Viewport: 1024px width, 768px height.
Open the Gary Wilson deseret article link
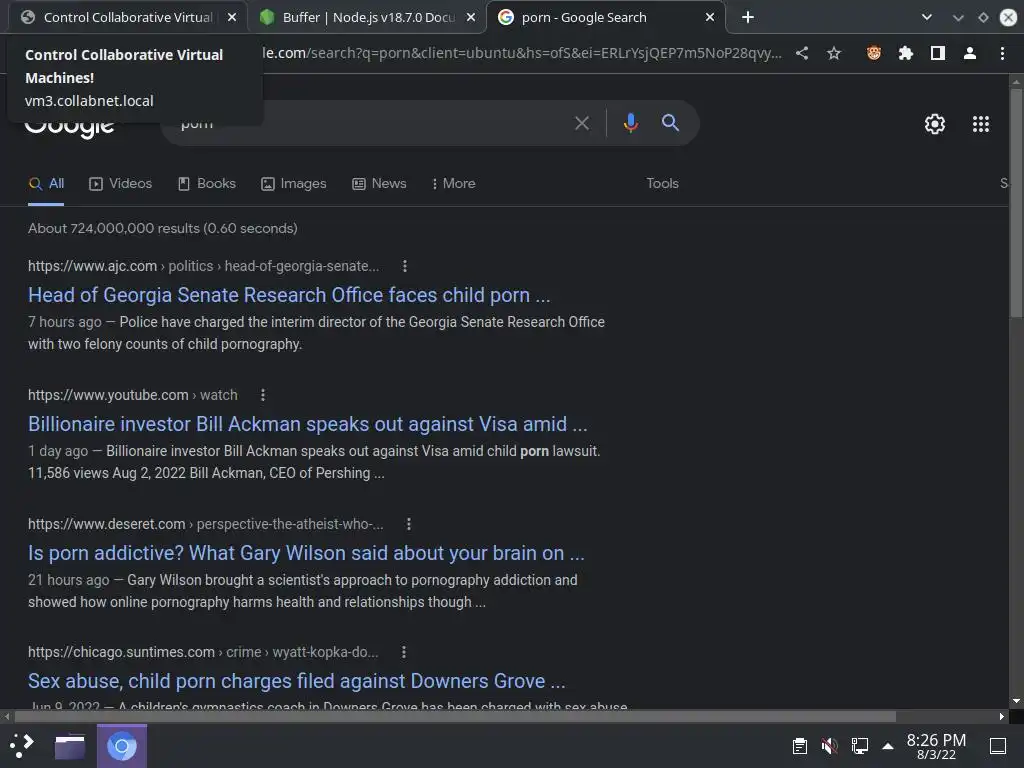click(x=306, y=554)
